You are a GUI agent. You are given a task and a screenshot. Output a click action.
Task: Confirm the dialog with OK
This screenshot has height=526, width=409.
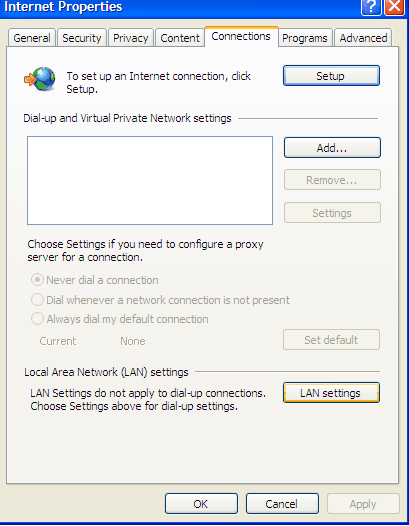(201, 504)
